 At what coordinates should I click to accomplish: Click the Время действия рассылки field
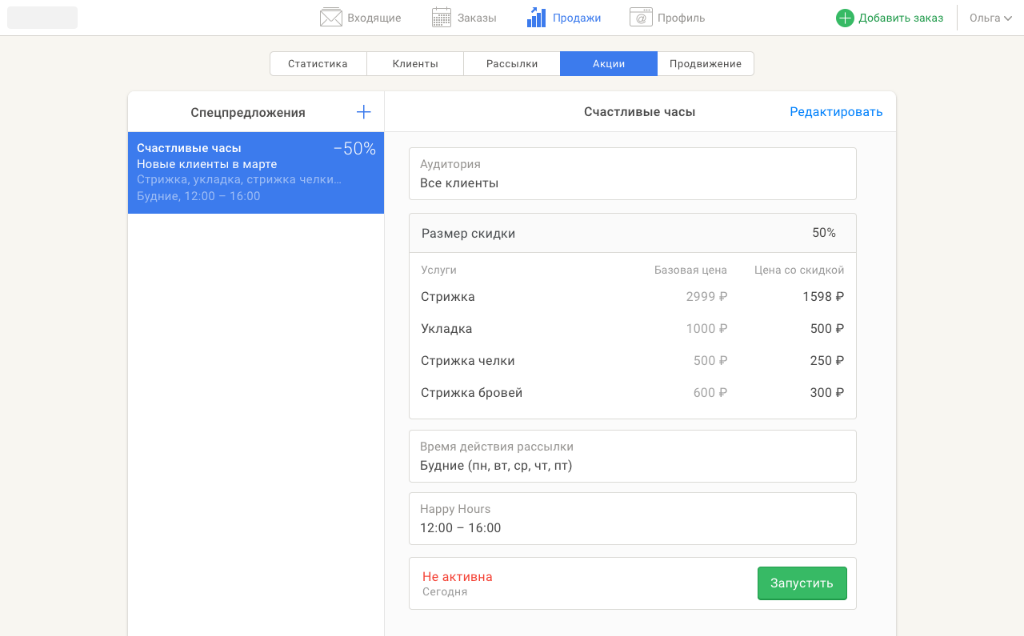click(633, 456)
